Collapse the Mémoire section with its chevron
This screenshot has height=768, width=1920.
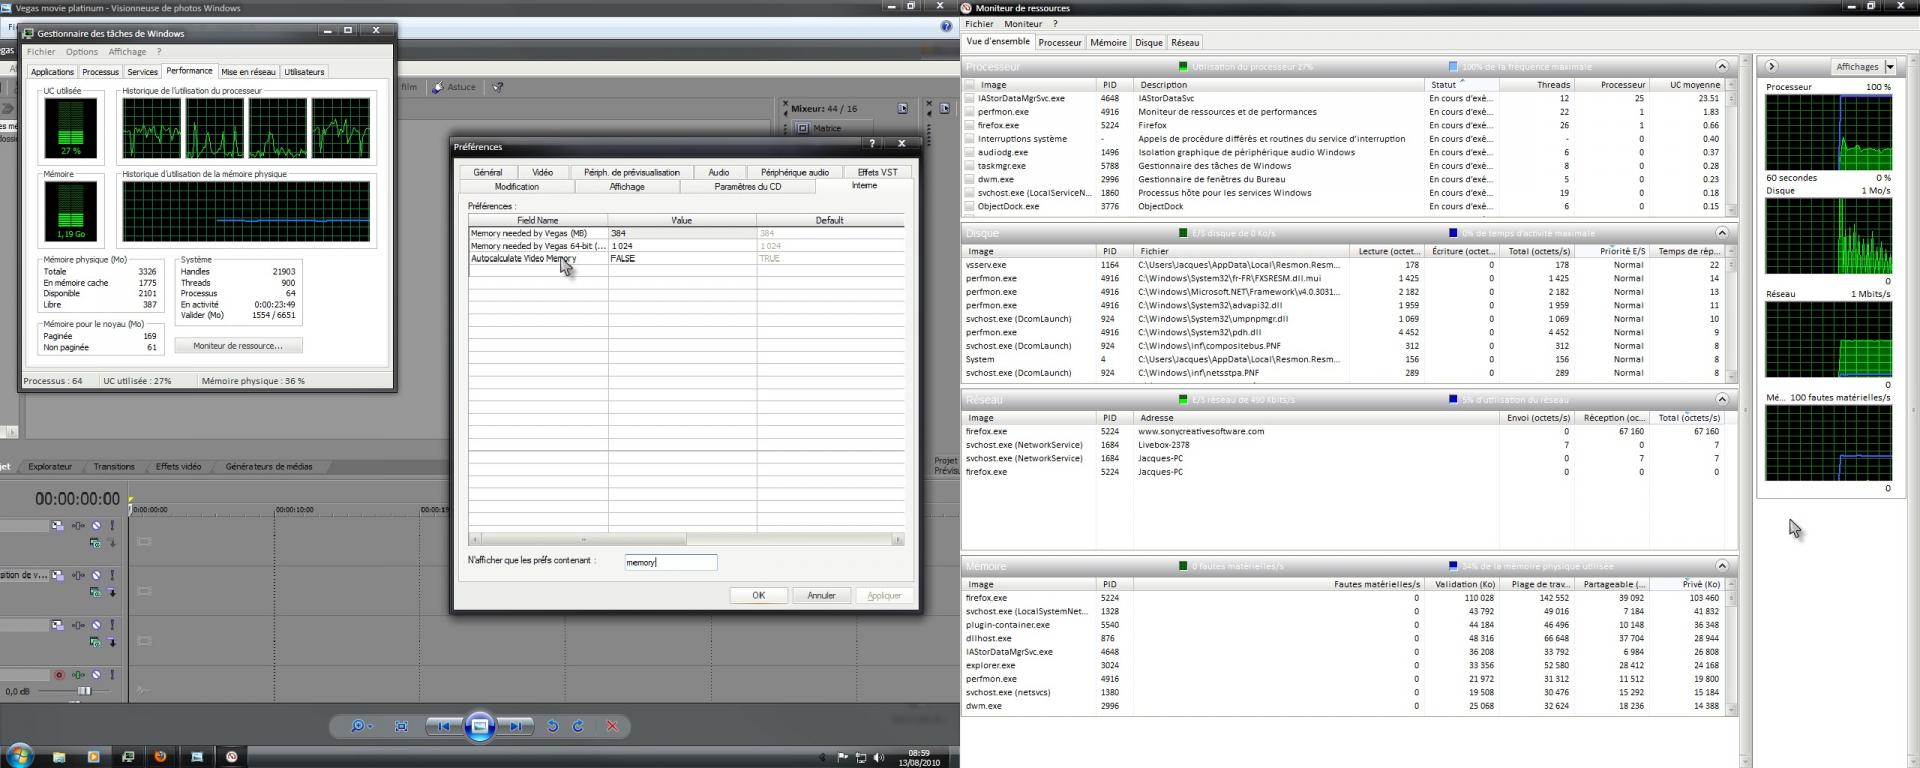tap(1722, 566)
